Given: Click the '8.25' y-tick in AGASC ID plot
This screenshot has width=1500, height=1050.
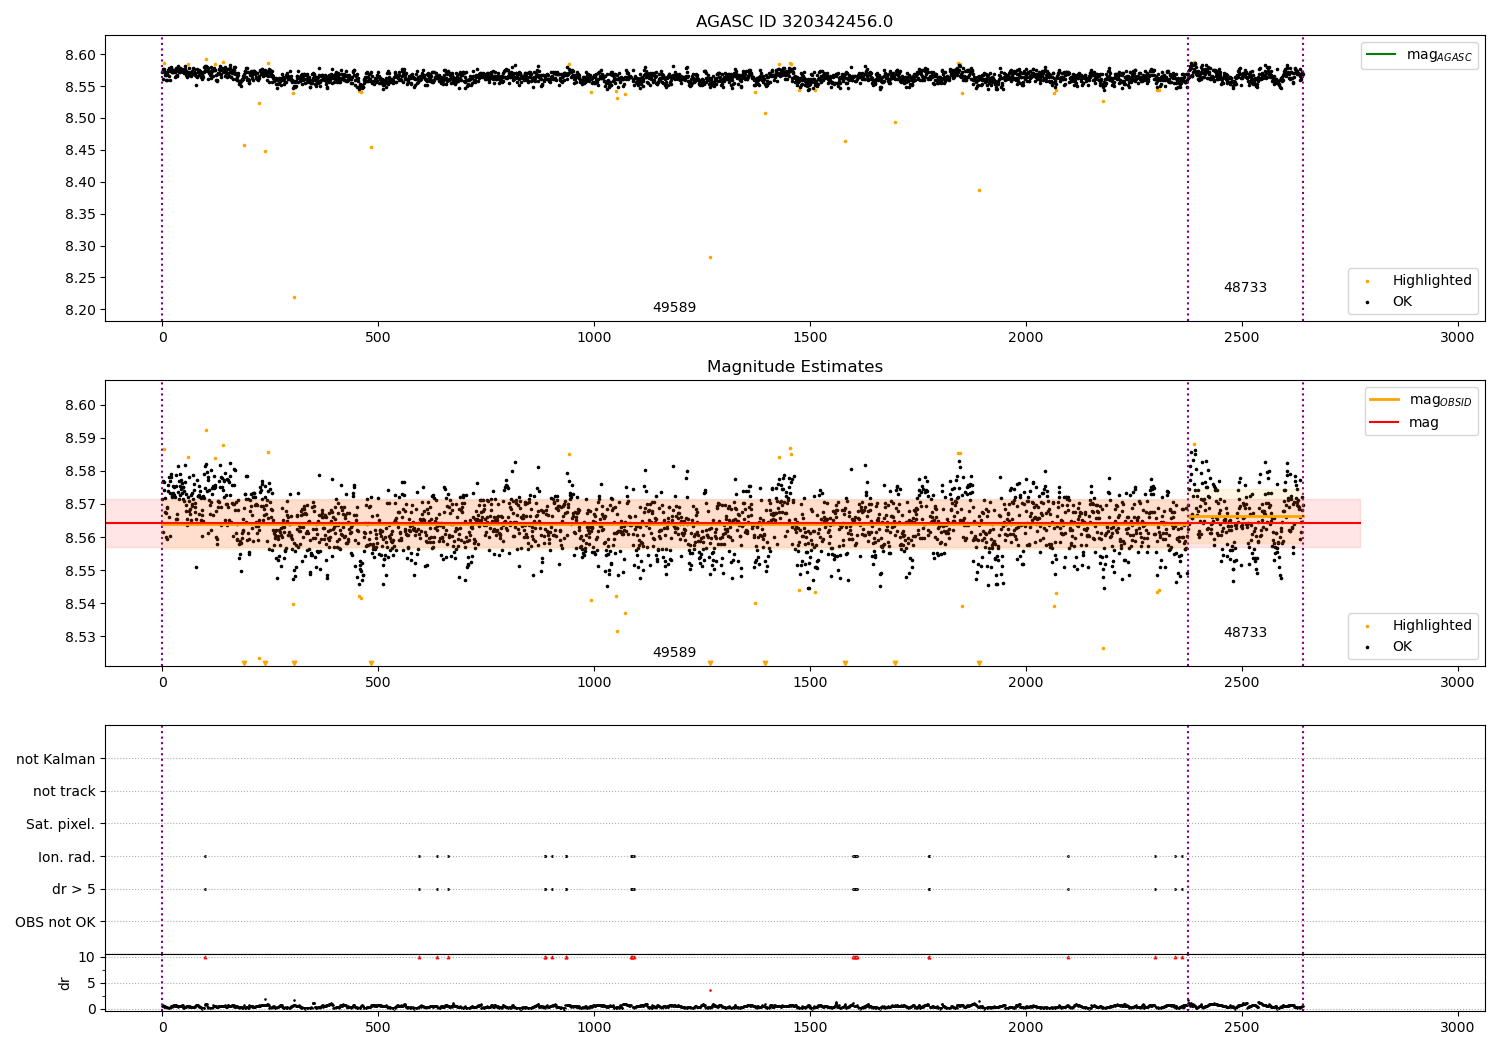Looking at the screenshot, I should 80,279.
